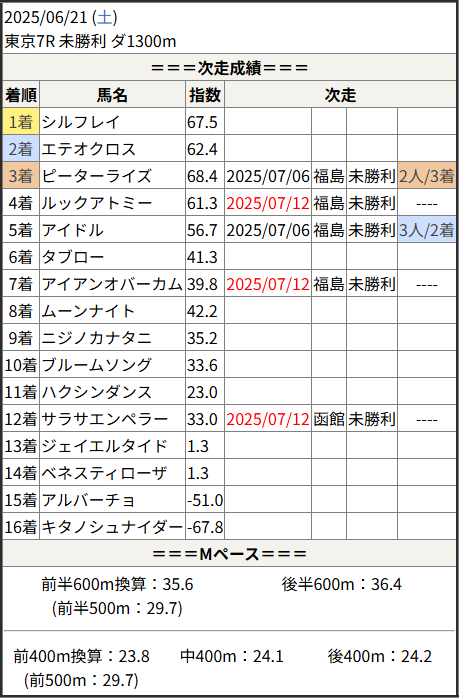Screen dimensions: 459x698
Task: Click the 次走 column header
Action: pyautogui.click(x=340, y=95)
